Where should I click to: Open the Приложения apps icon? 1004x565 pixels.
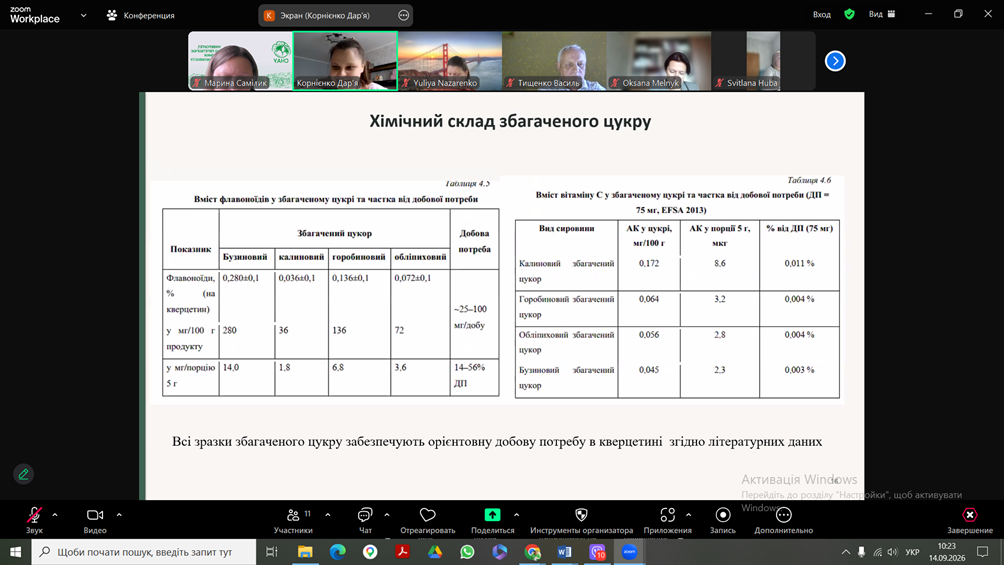tap(668, 515)
